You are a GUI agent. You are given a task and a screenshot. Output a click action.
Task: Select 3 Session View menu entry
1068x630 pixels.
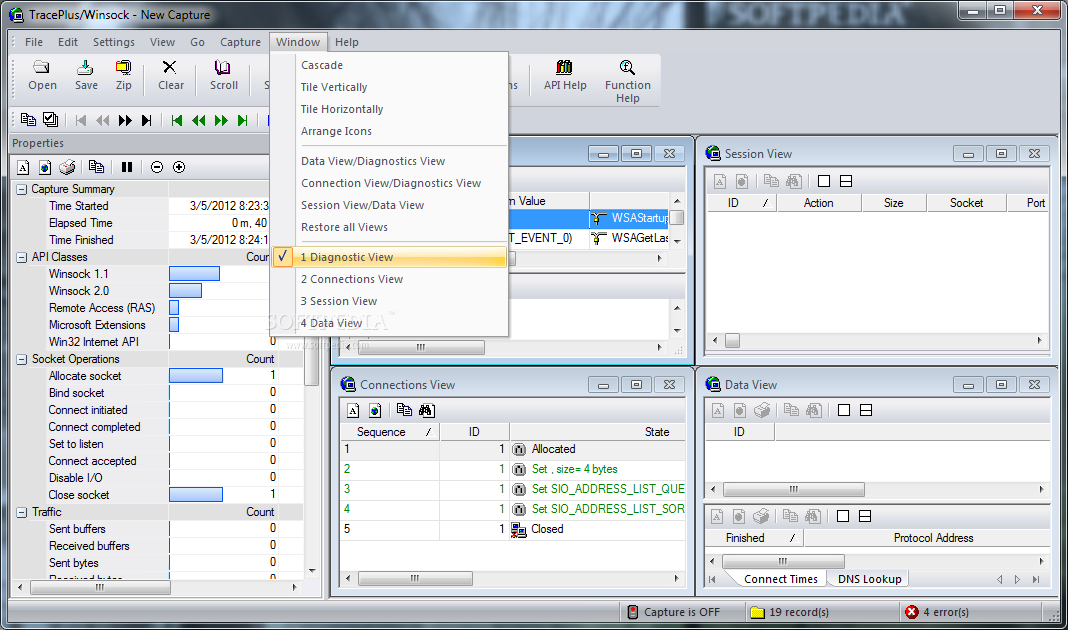pyautogui.click(x=390, y=301)
